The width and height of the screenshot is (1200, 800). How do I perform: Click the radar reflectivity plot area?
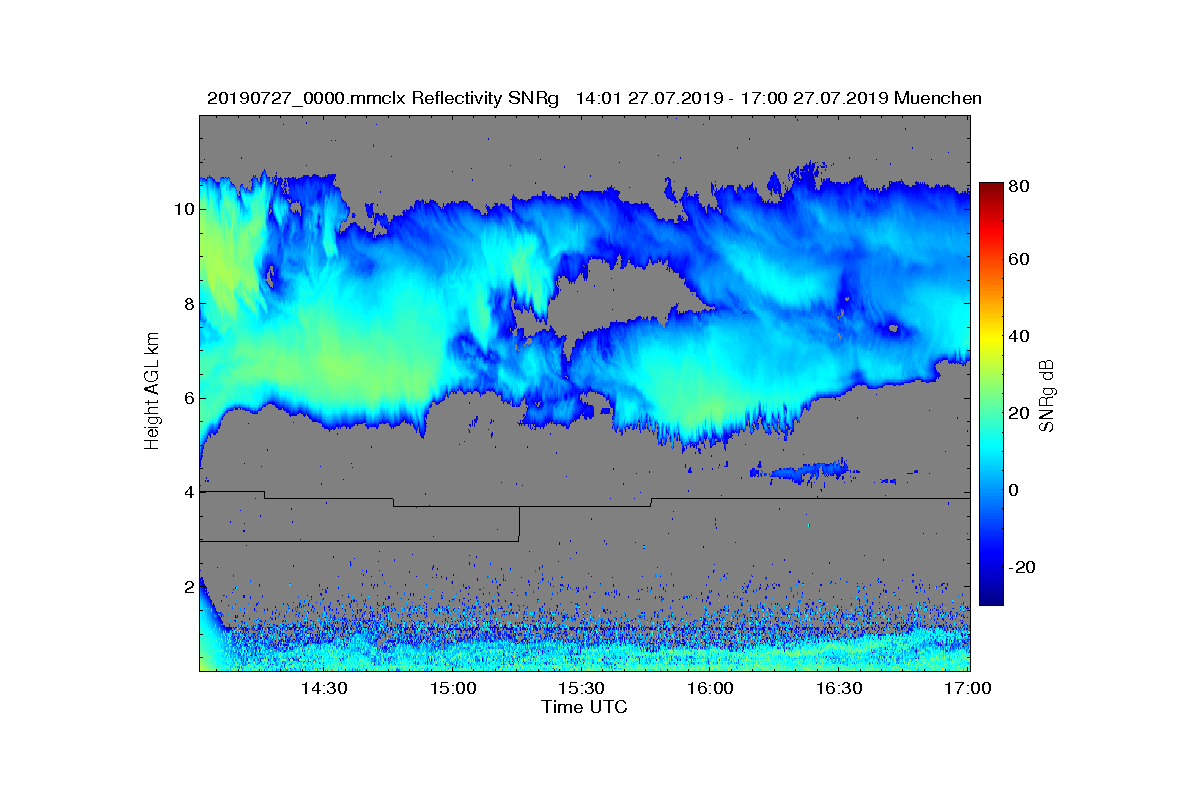click(585, 393)
